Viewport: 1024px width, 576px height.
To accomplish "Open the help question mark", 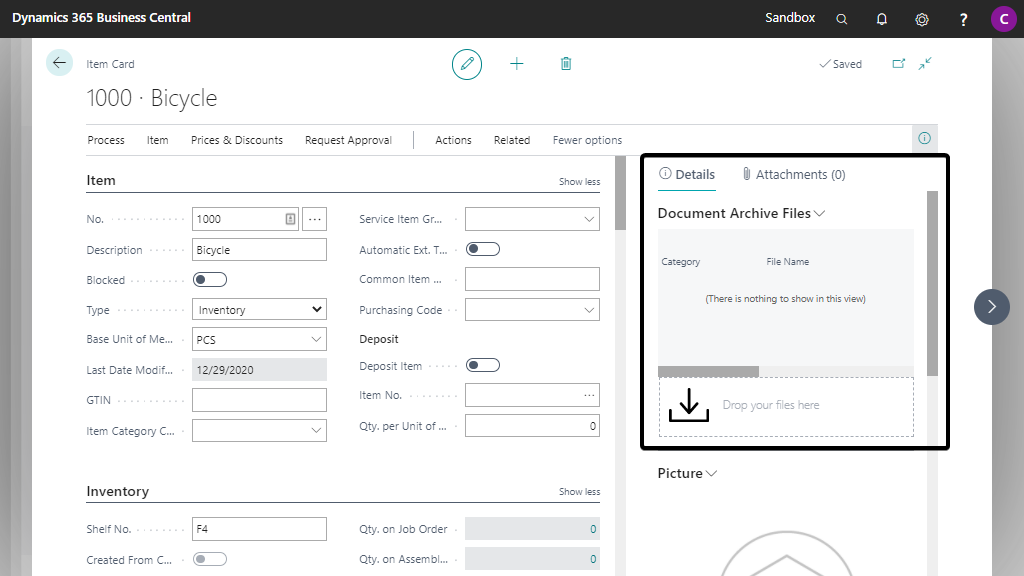I will (x=963, y=20).
